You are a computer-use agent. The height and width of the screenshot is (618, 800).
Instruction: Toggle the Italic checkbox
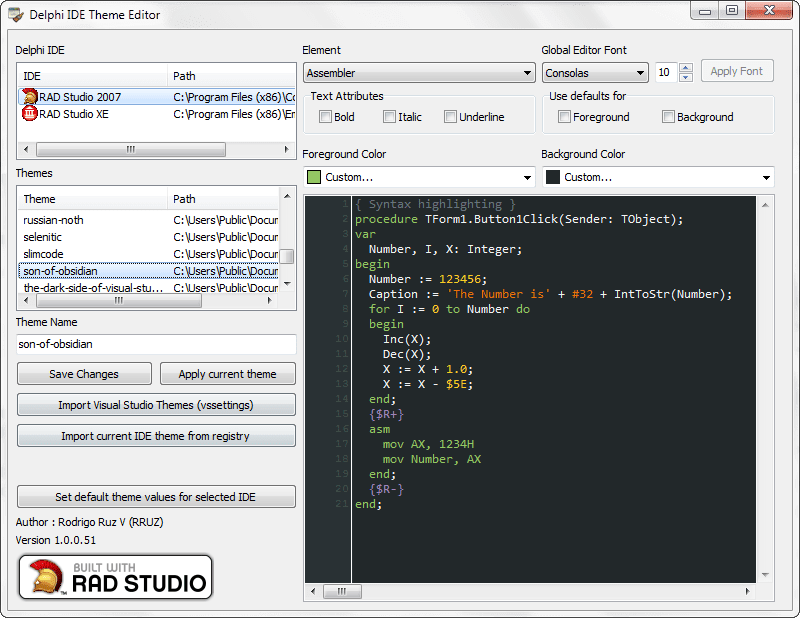click(x=390, y=117)
